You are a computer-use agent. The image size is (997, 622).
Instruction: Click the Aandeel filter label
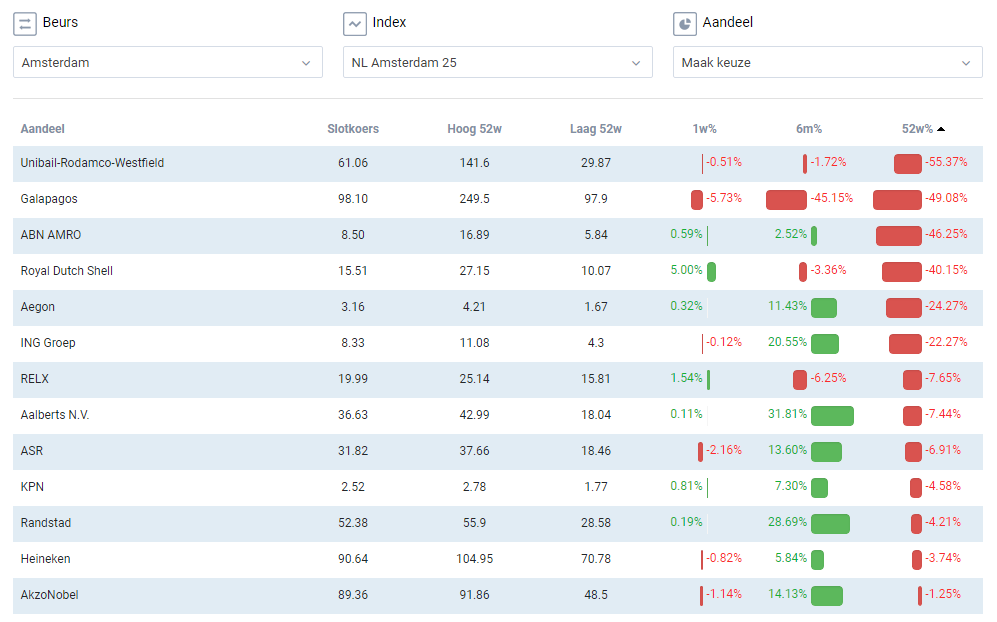point(727,22)
